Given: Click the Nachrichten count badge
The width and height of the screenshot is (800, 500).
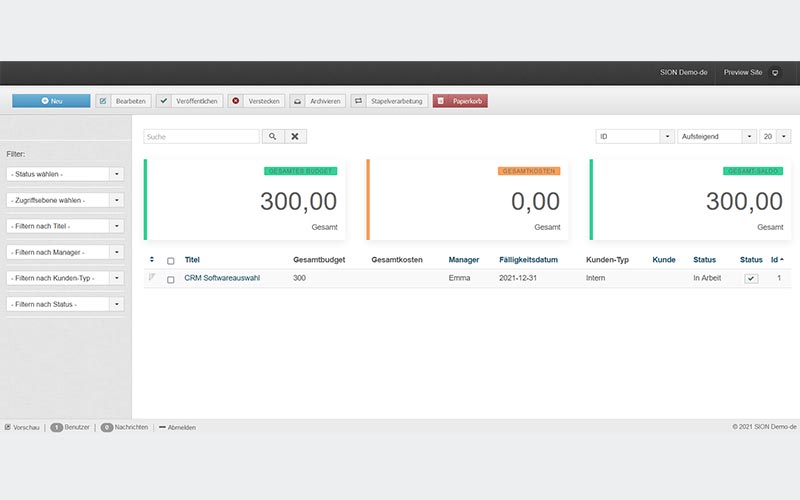Looking at the screenshot, I should click(107, 428).
